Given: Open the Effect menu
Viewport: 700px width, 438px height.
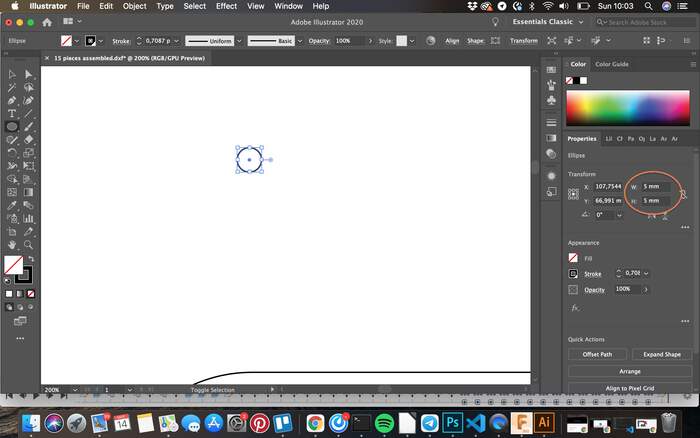Looking at the screenshot, I should pyautogui.click(x=226, y=6).
